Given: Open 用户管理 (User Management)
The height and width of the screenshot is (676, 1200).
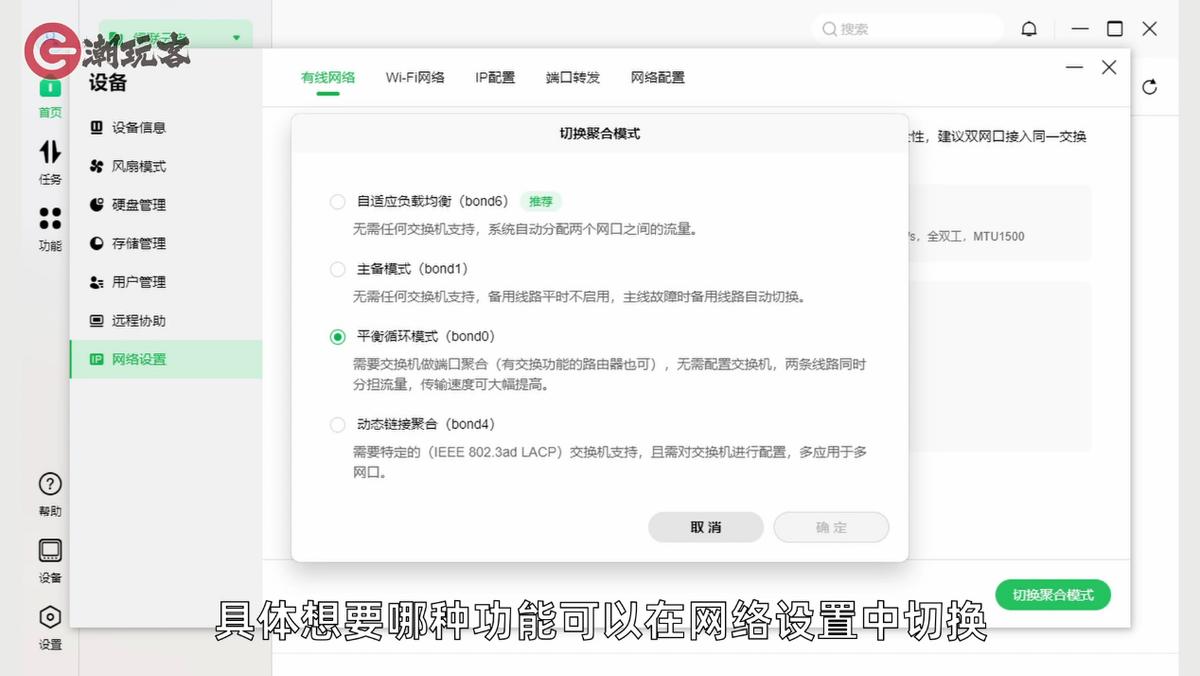Looking at the screenshot, I should [x=141, y=281].
